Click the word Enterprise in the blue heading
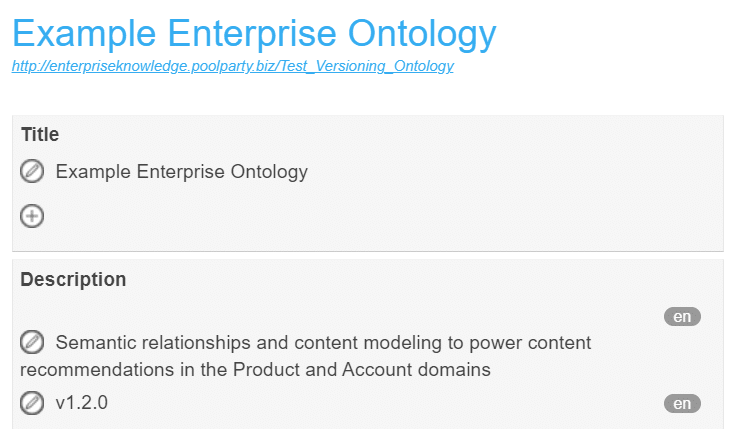Image resolution: width=730 pixels, height=429 pixels. point(252,34)
